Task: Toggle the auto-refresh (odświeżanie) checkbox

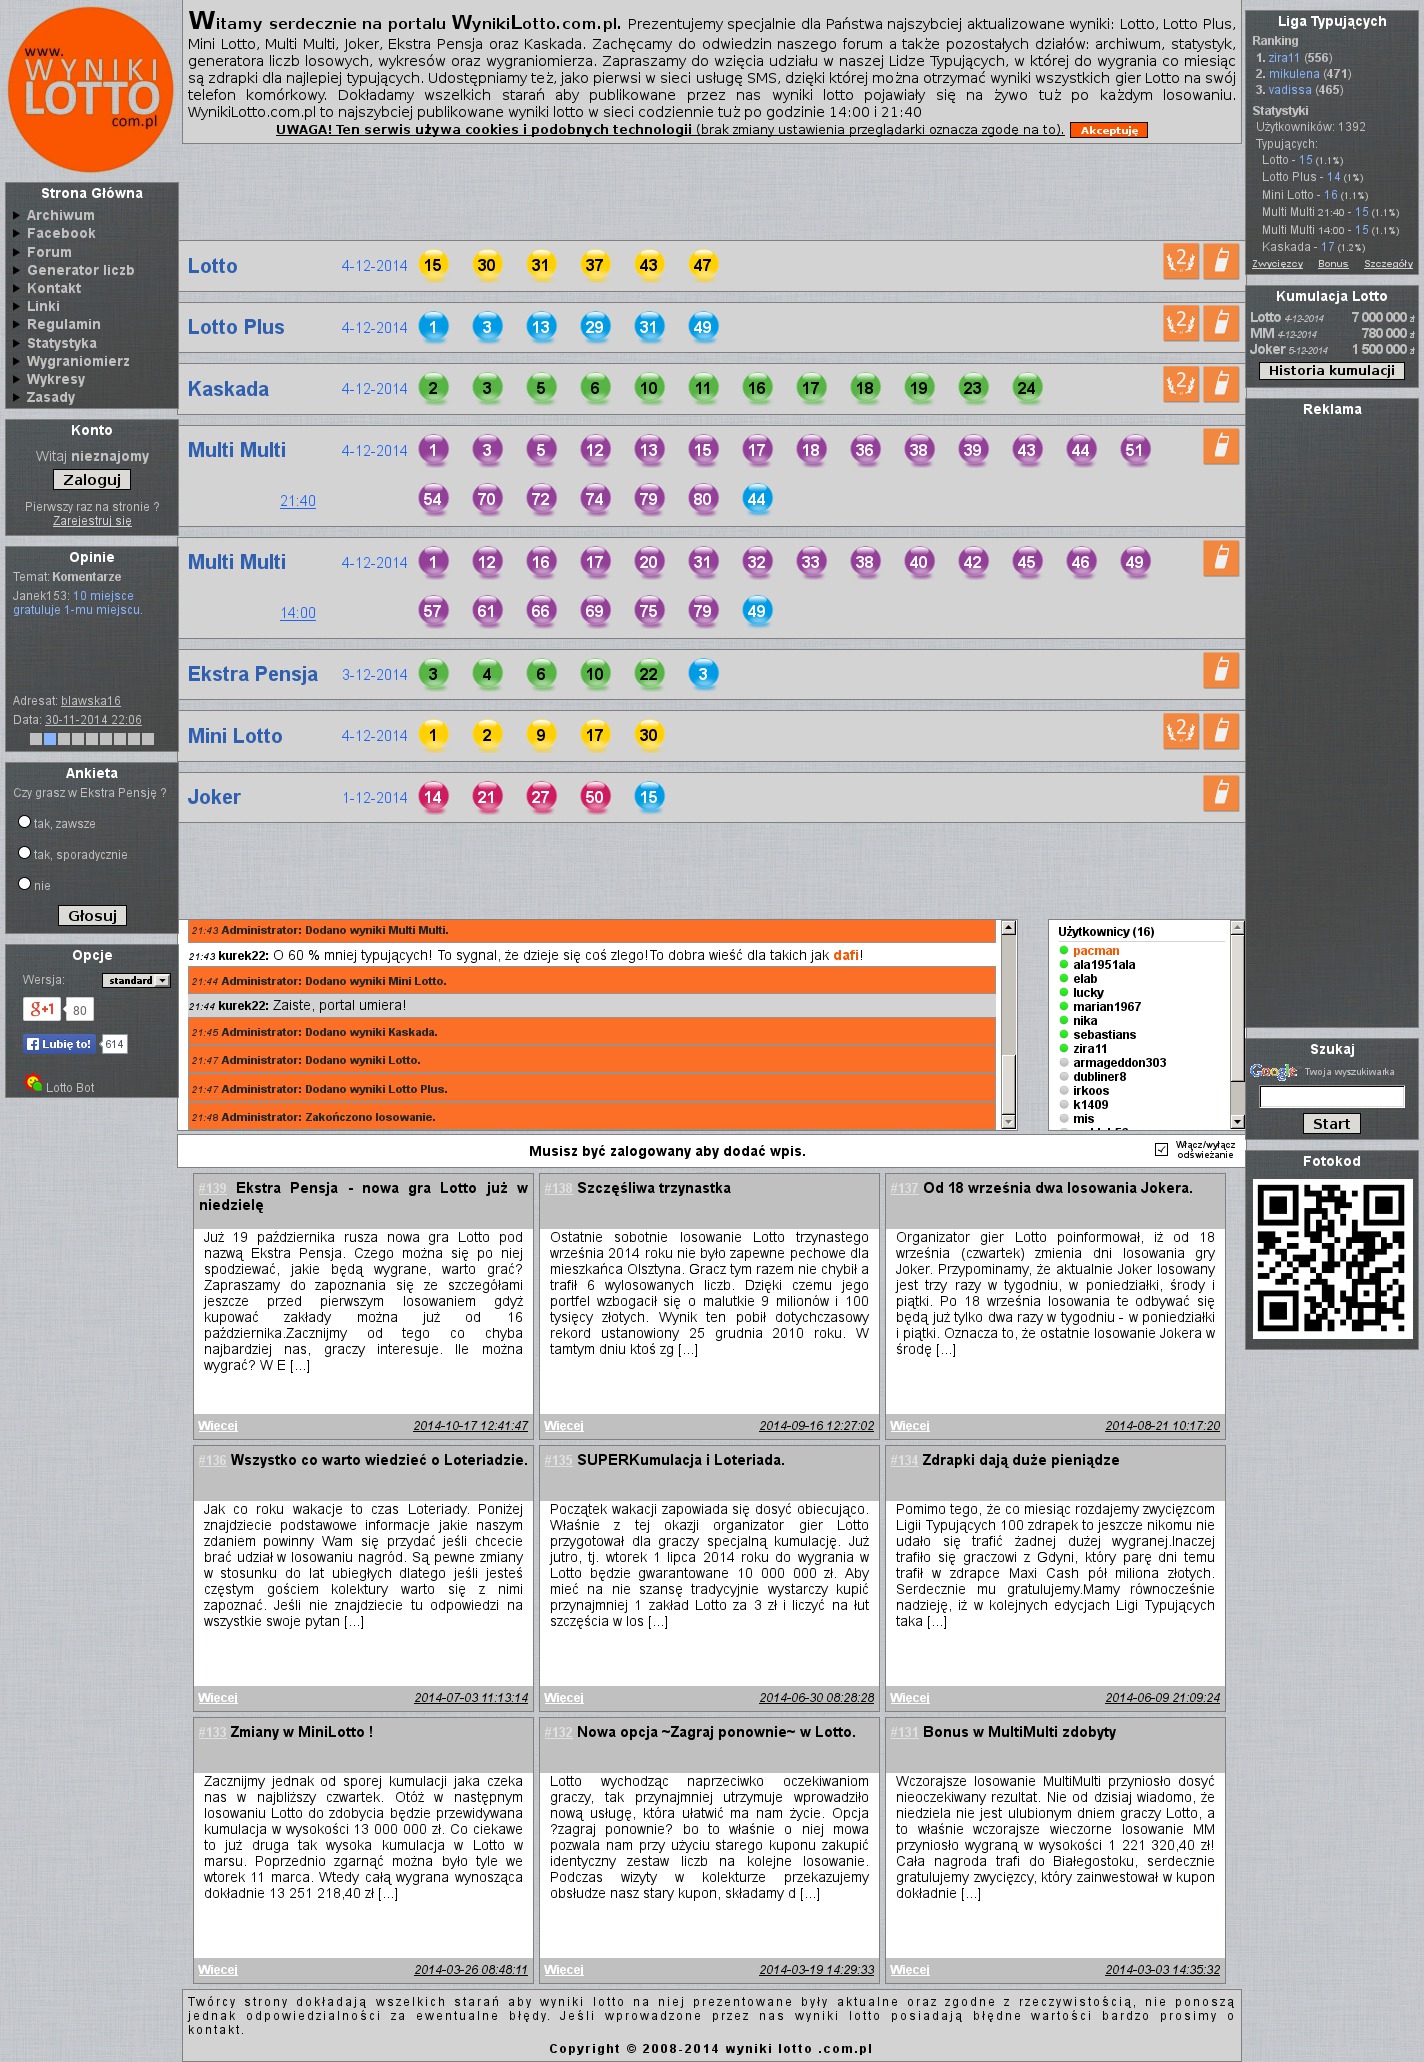Action: click(x=1161, y=1150)
